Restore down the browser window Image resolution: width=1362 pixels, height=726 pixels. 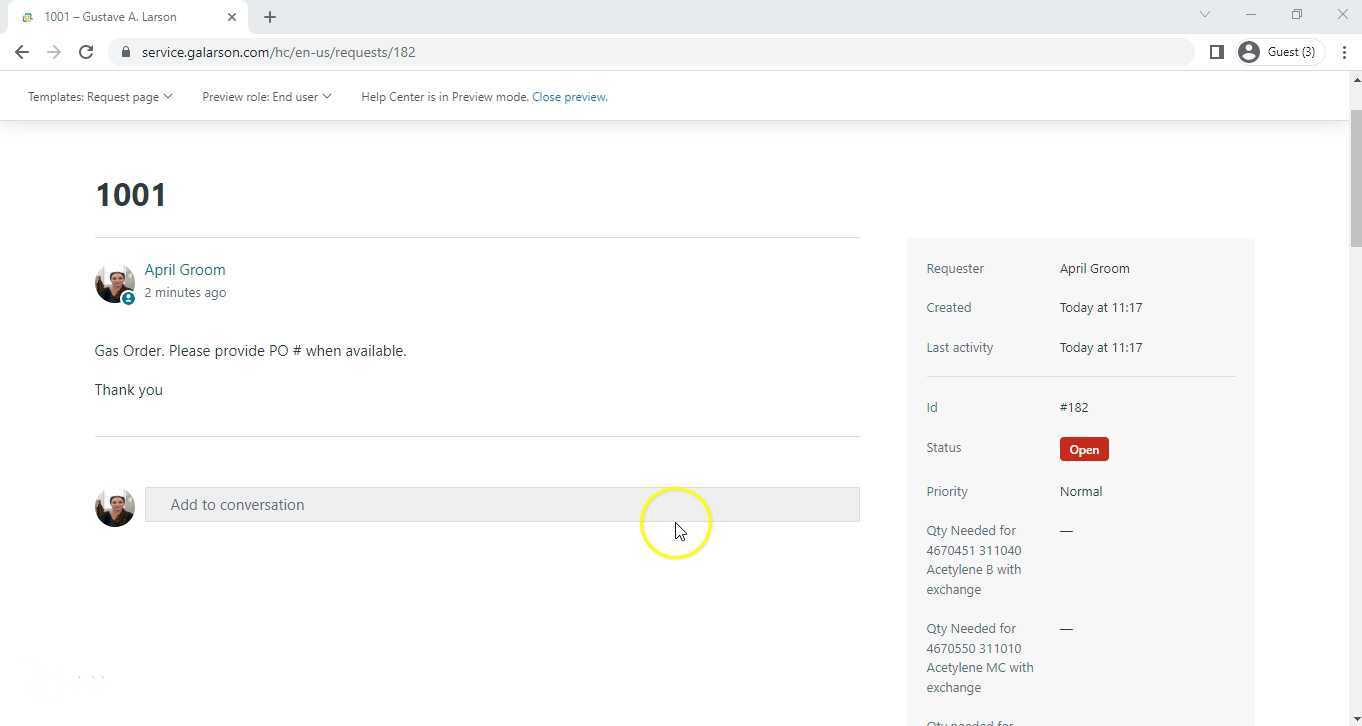pos(1297,14)
